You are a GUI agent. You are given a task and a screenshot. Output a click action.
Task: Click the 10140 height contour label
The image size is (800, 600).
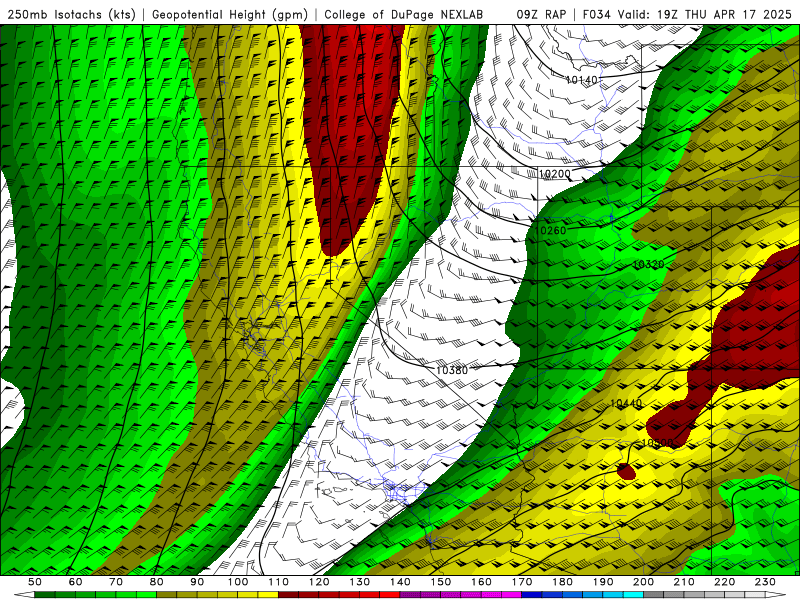click(x=582, y=80)
